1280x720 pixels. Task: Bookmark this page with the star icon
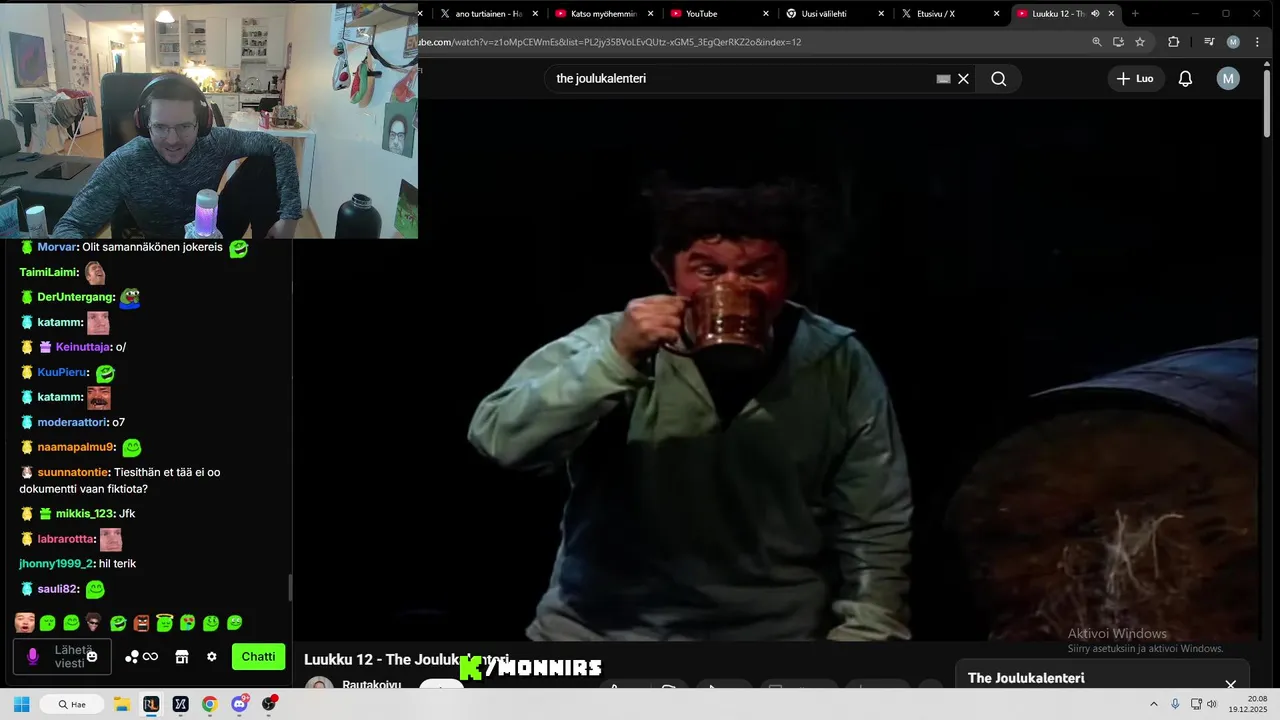point(1140,42)
